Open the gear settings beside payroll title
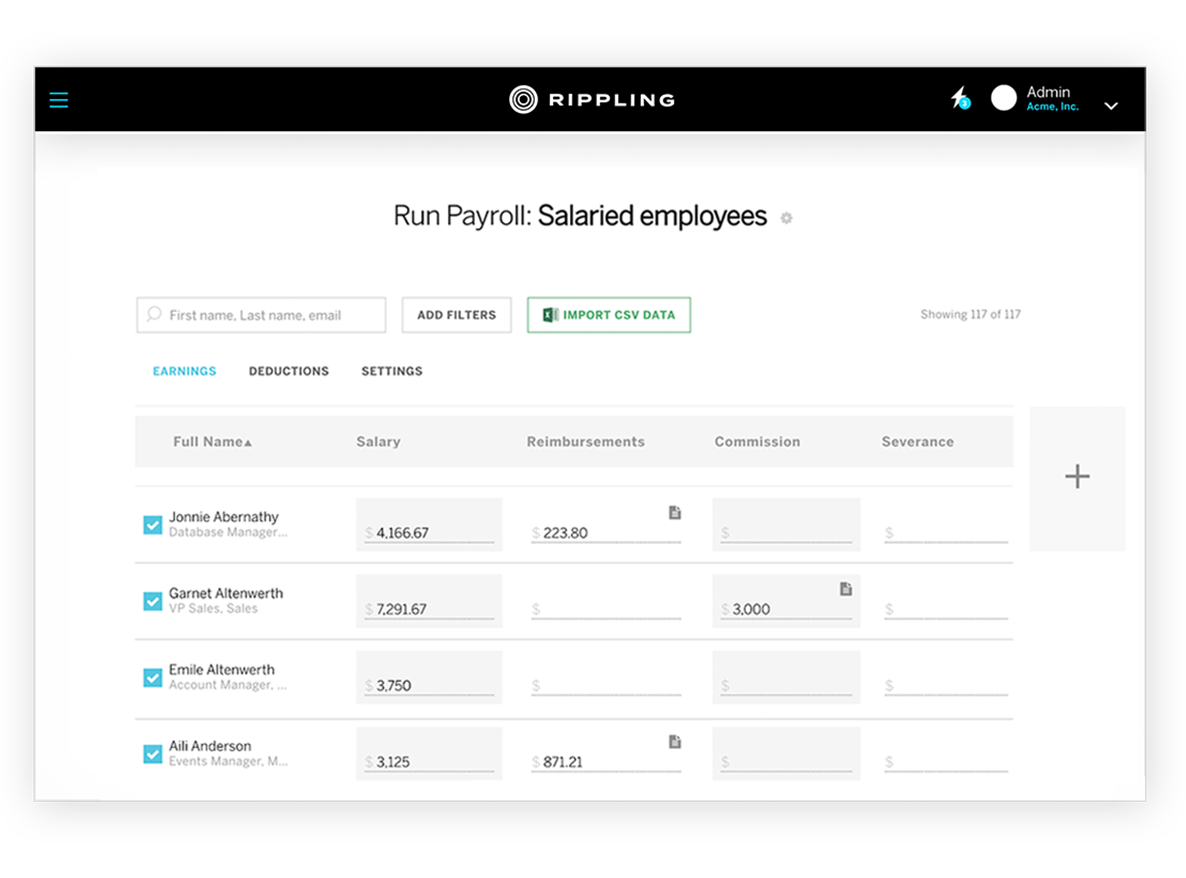 pyautogui.click(x=787, y=218)
